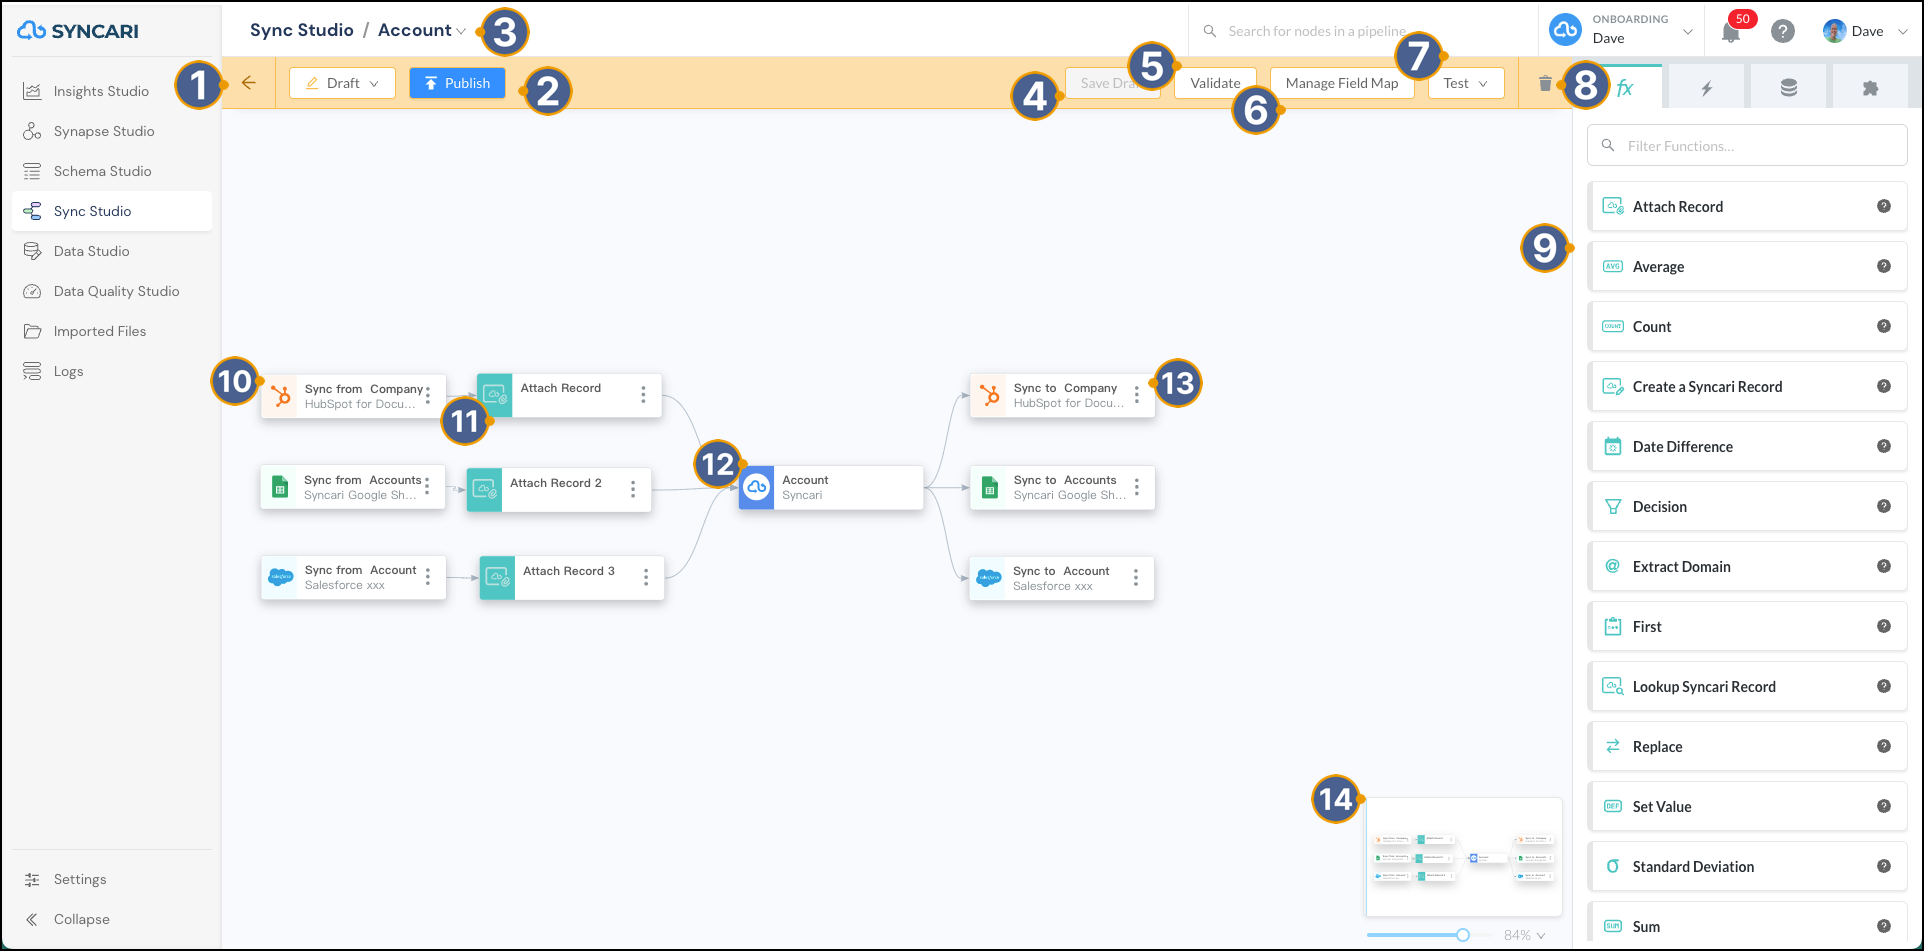Open menu of Sync from Company node
This screenshot has width=1924, height=951.
(428, 395)
